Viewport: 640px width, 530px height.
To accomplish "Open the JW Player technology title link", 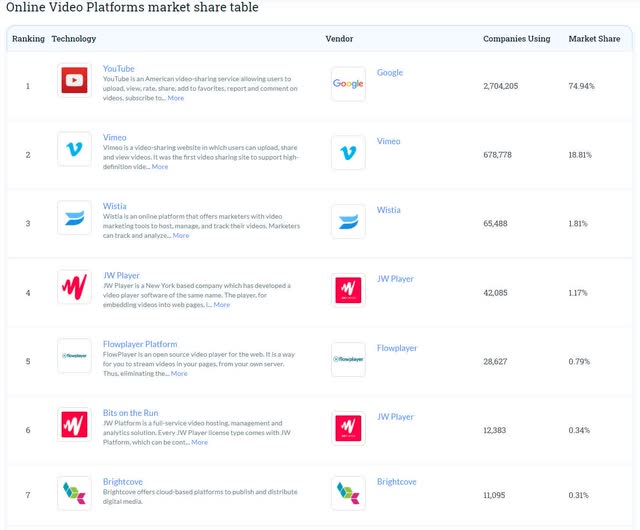I will (x=121, y=276).
